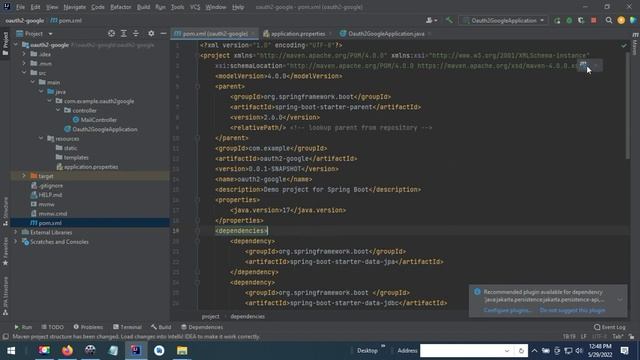640x360 pixels.
Task: Click Collapse All icon in Project panel
Action: point(136,33)
